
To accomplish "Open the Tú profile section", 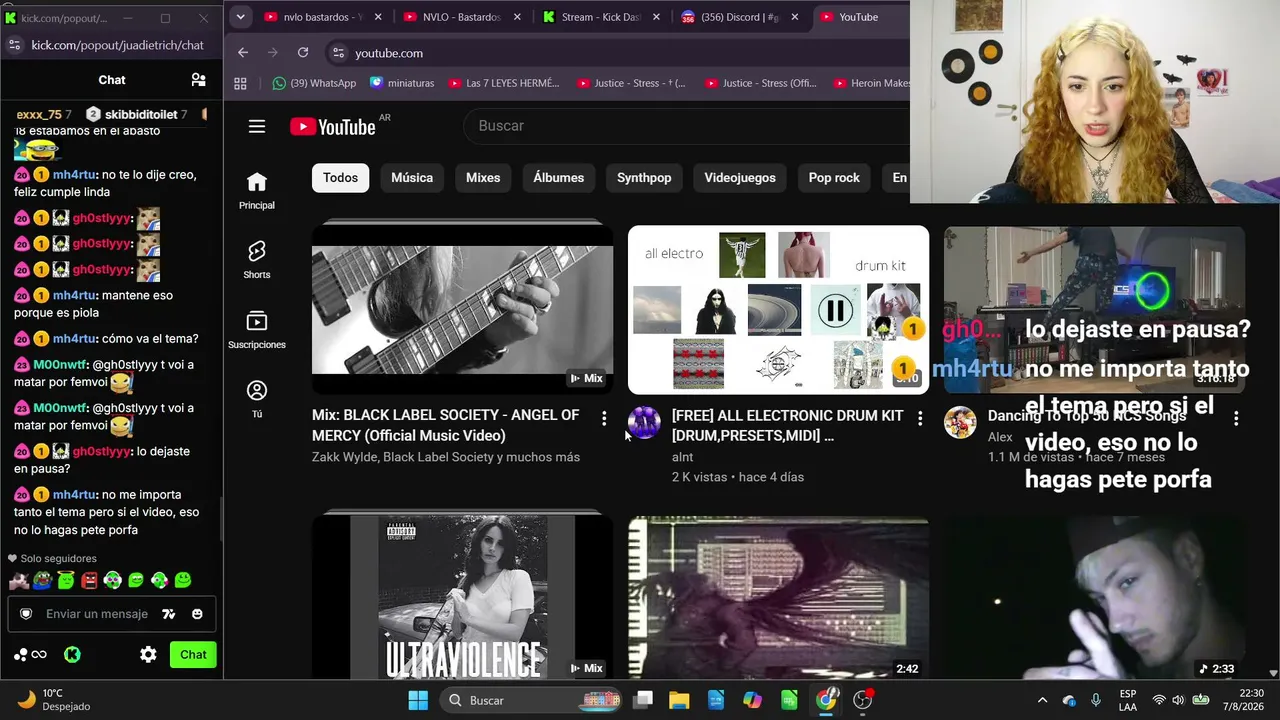I will click(257, 399).
